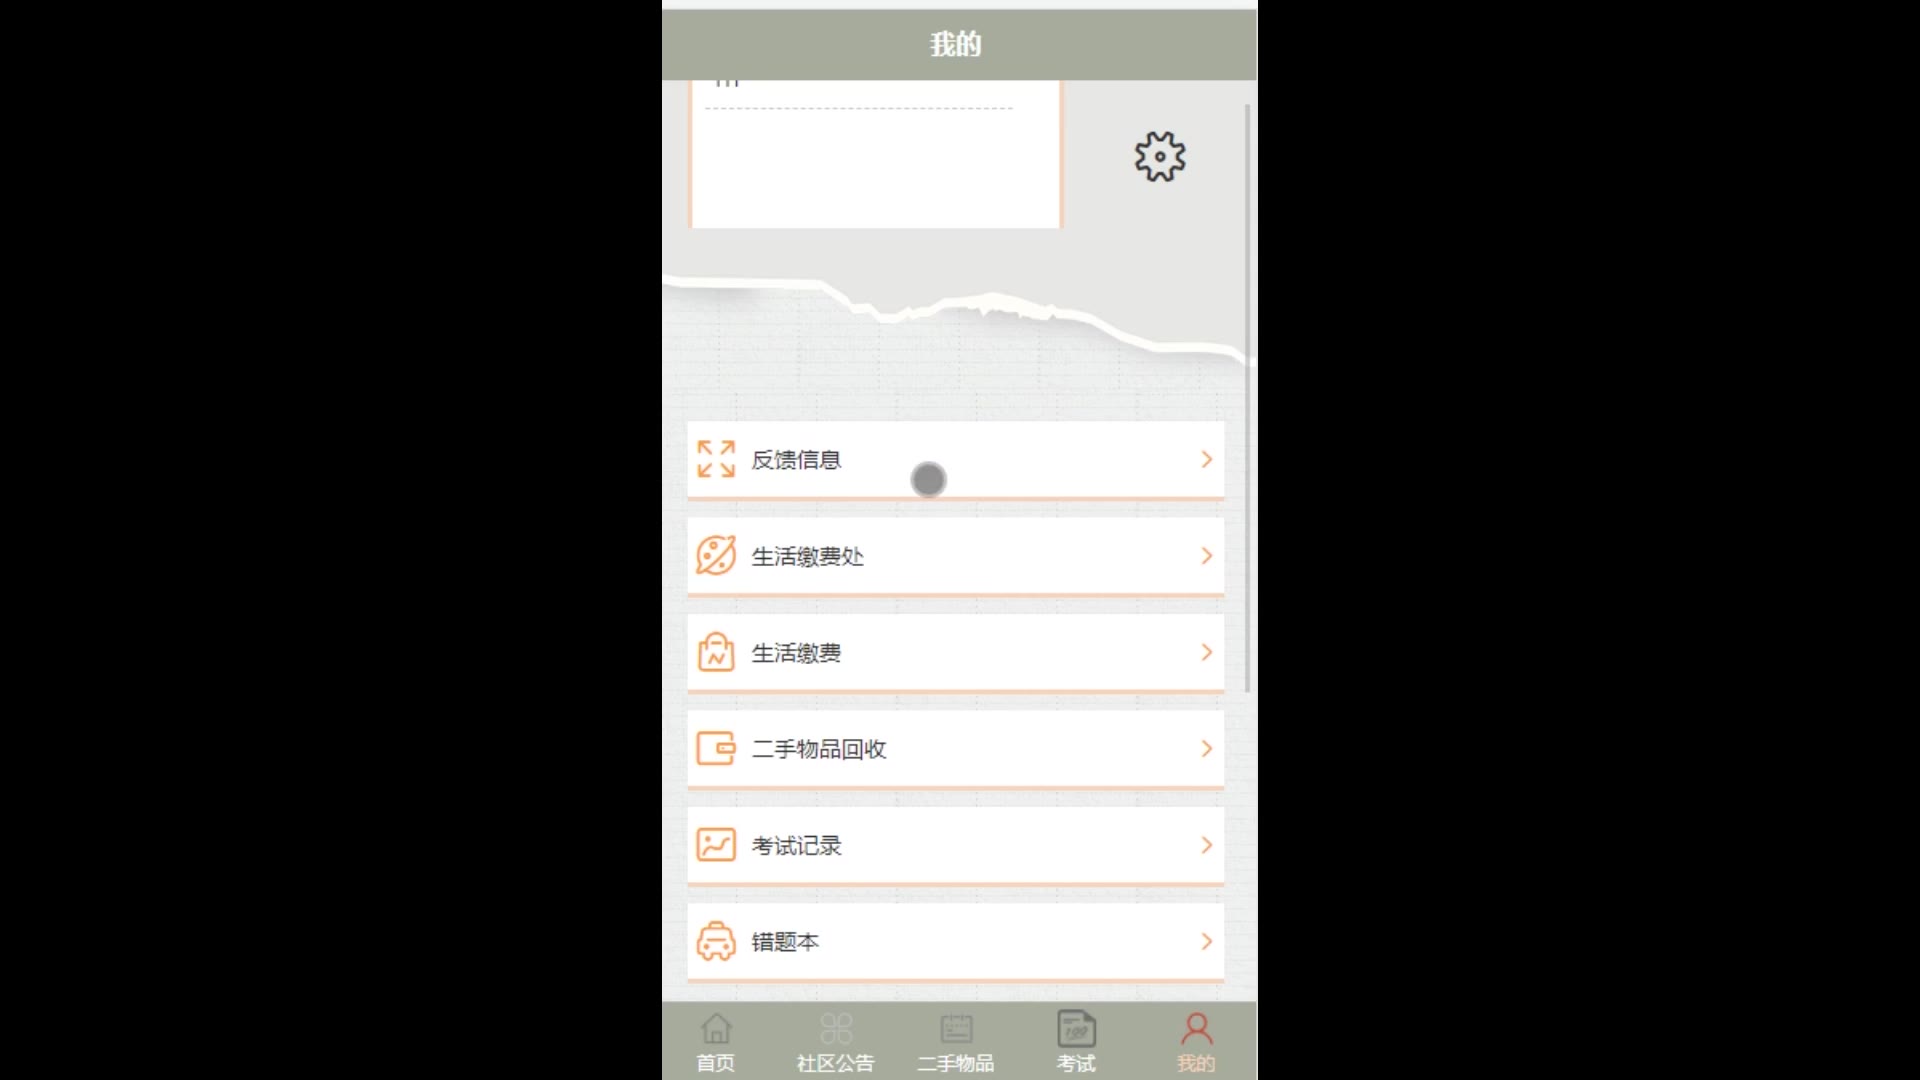Screen dimensions: 1920x1080
Task: Open the 错题本 entry label
Action: click(785, 942)
